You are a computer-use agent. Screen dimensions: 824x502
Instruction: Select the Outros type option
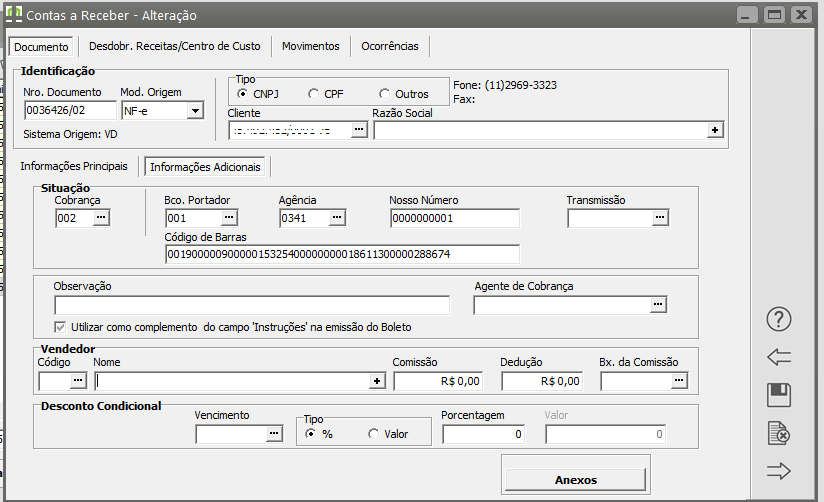[x=385, y=94]
